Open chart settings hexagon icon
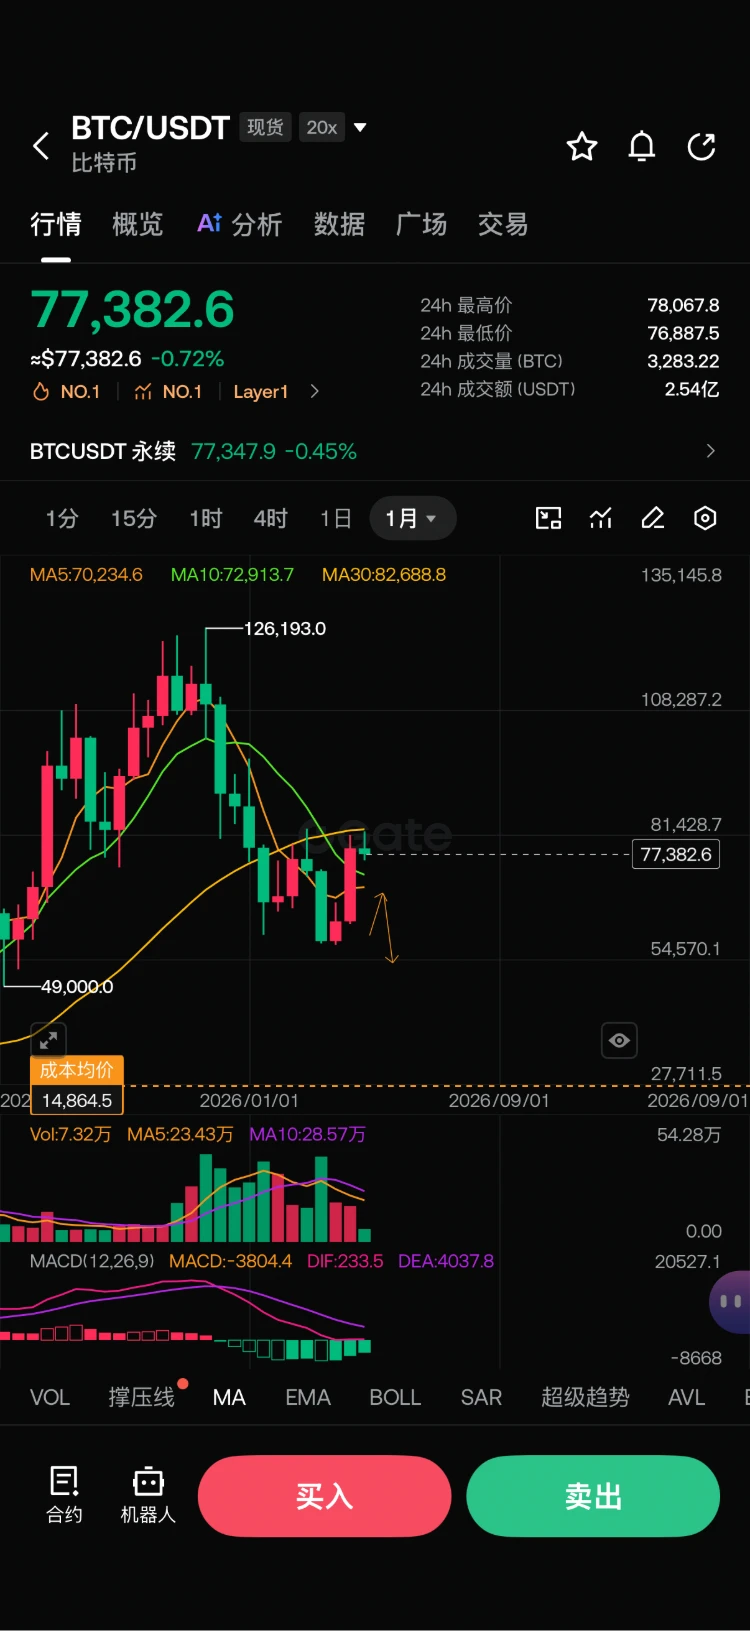The image size is (750, 1631). pos(705,518)
